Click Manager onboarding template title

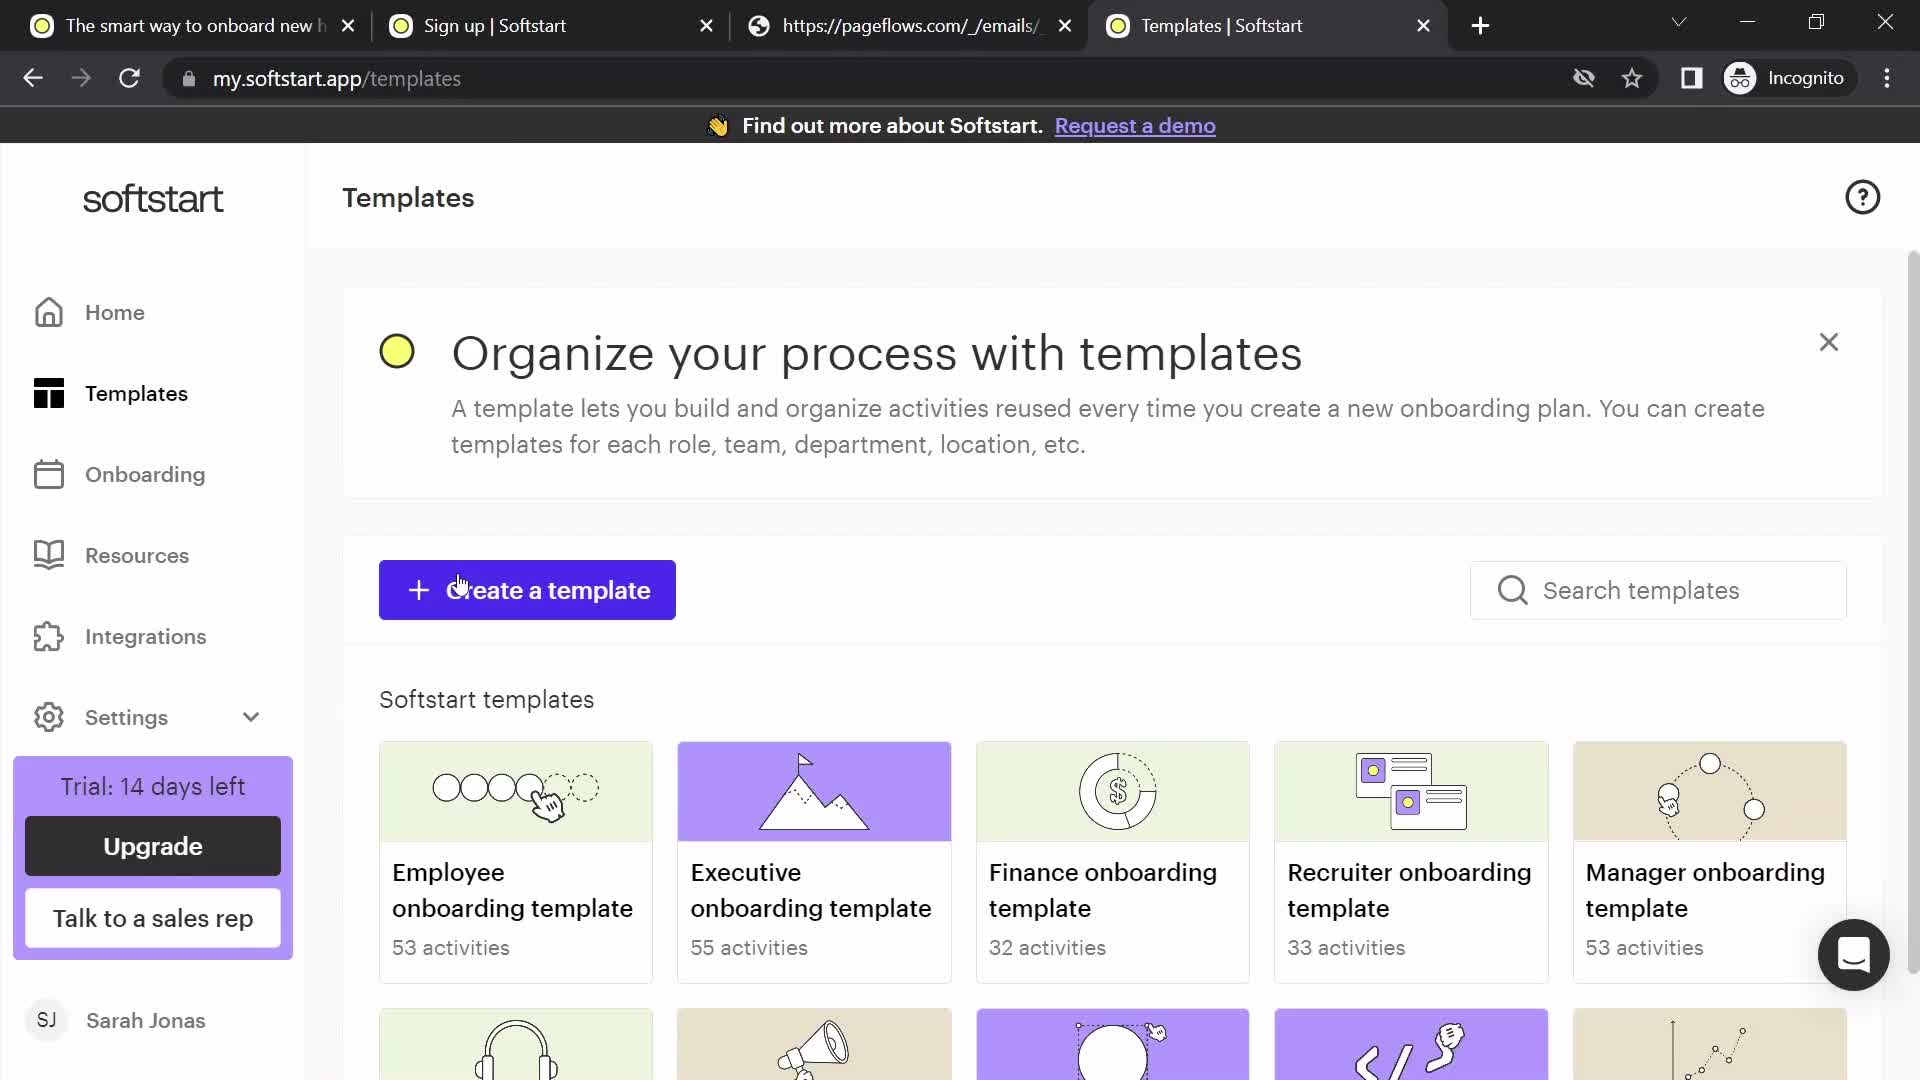[1705, 890]
